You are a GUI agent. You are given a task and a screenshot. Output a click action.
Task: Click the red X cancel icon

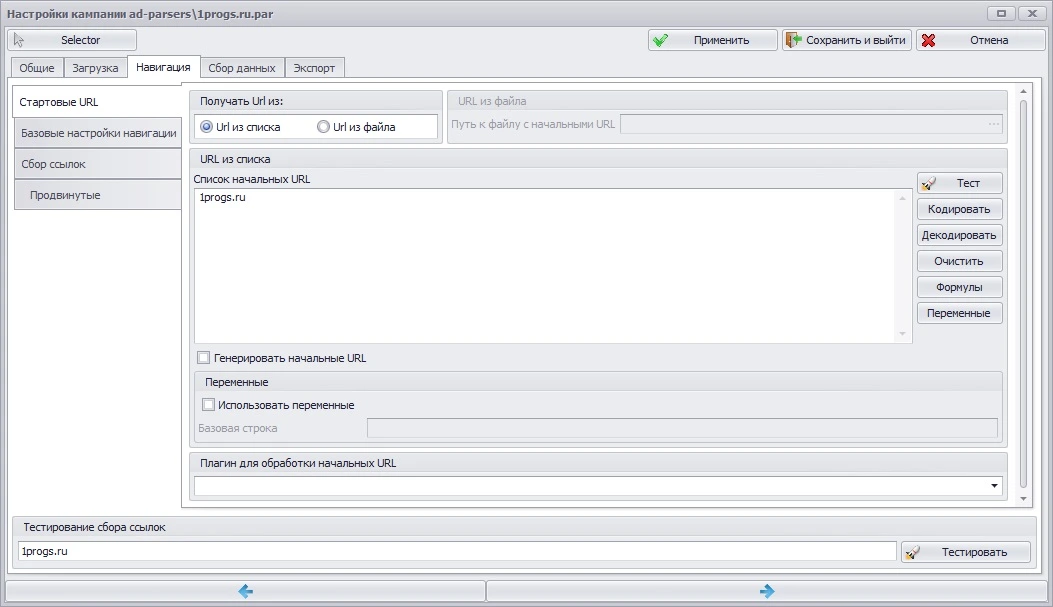tap(928, 40)
